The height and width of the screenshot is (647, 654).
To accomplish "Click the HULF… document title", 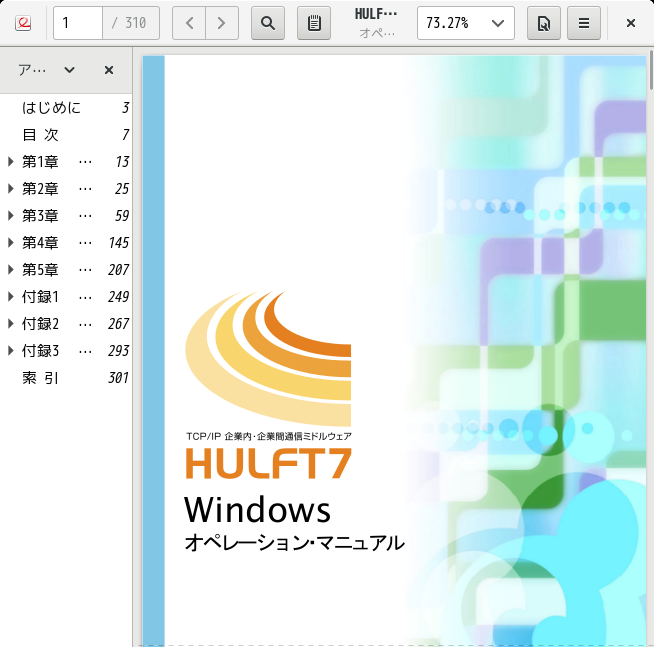I will coord(375,14).
